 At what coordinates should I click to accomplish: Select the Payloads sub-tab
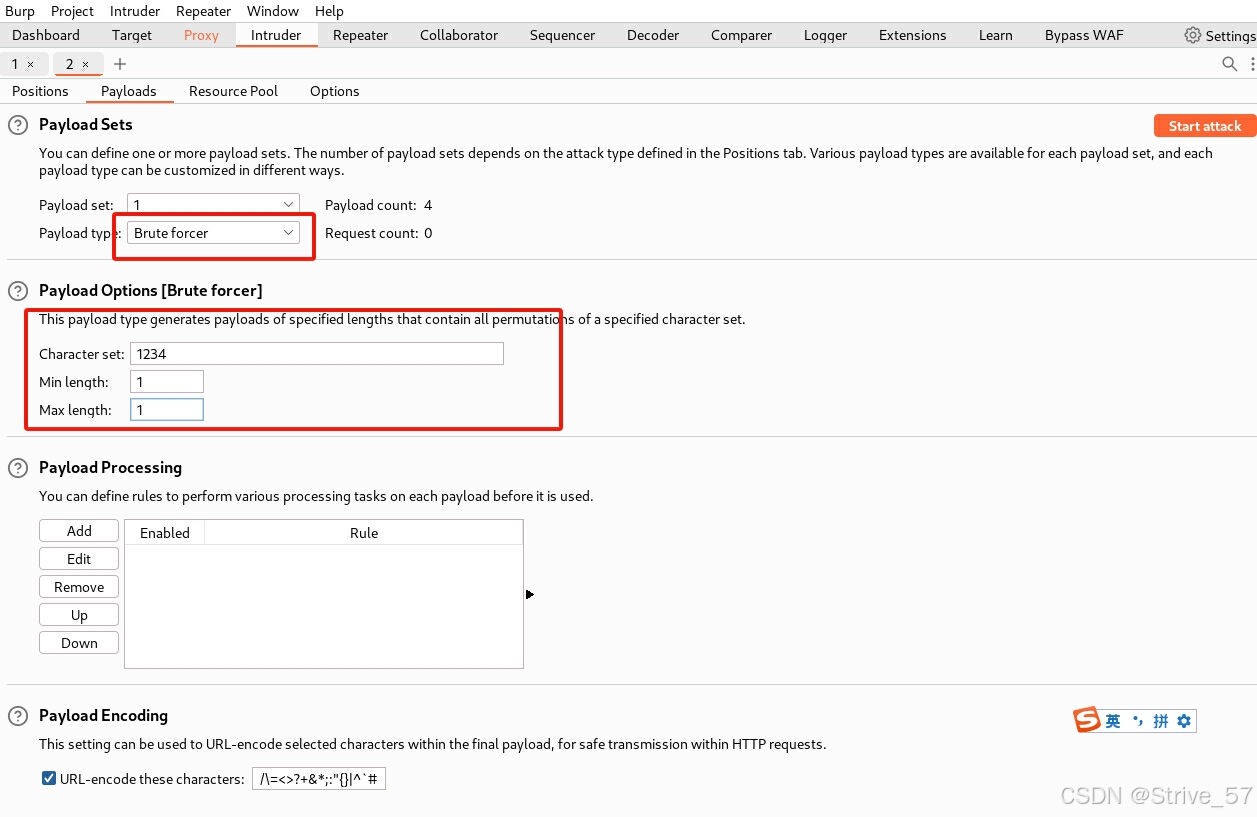pos(128,91)
